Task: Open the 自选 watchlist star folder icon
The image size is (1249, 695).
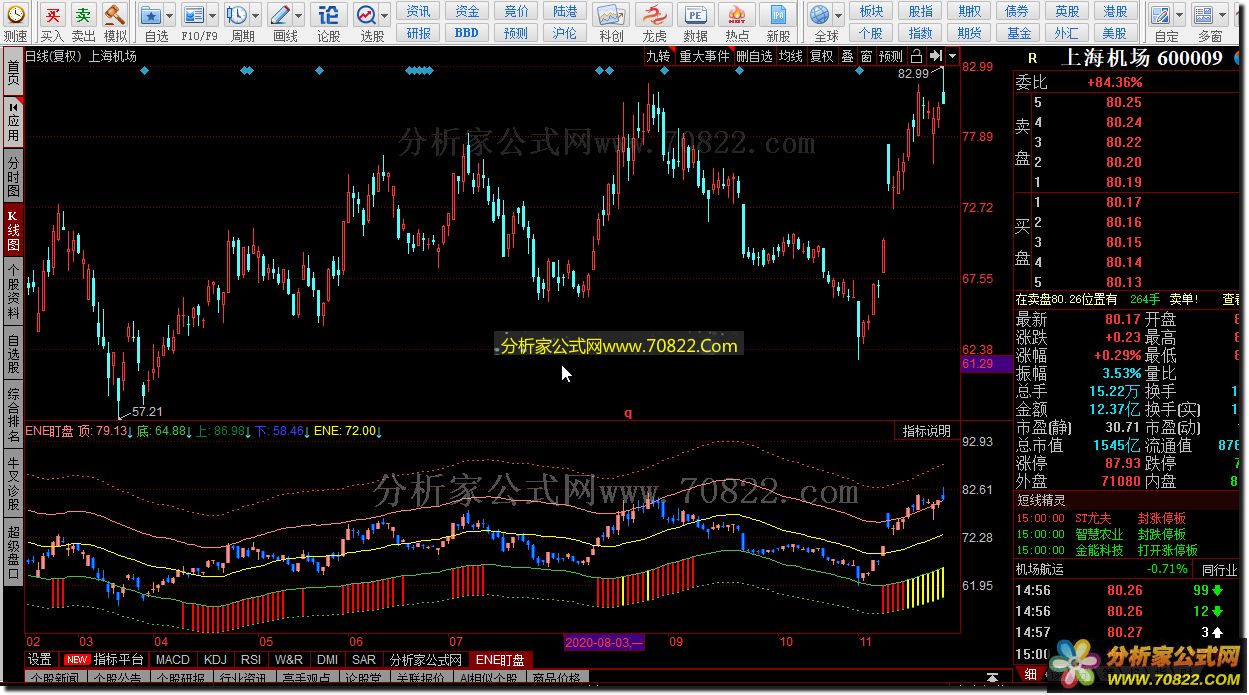Action: pyautogui.click(x=150, y=15)
